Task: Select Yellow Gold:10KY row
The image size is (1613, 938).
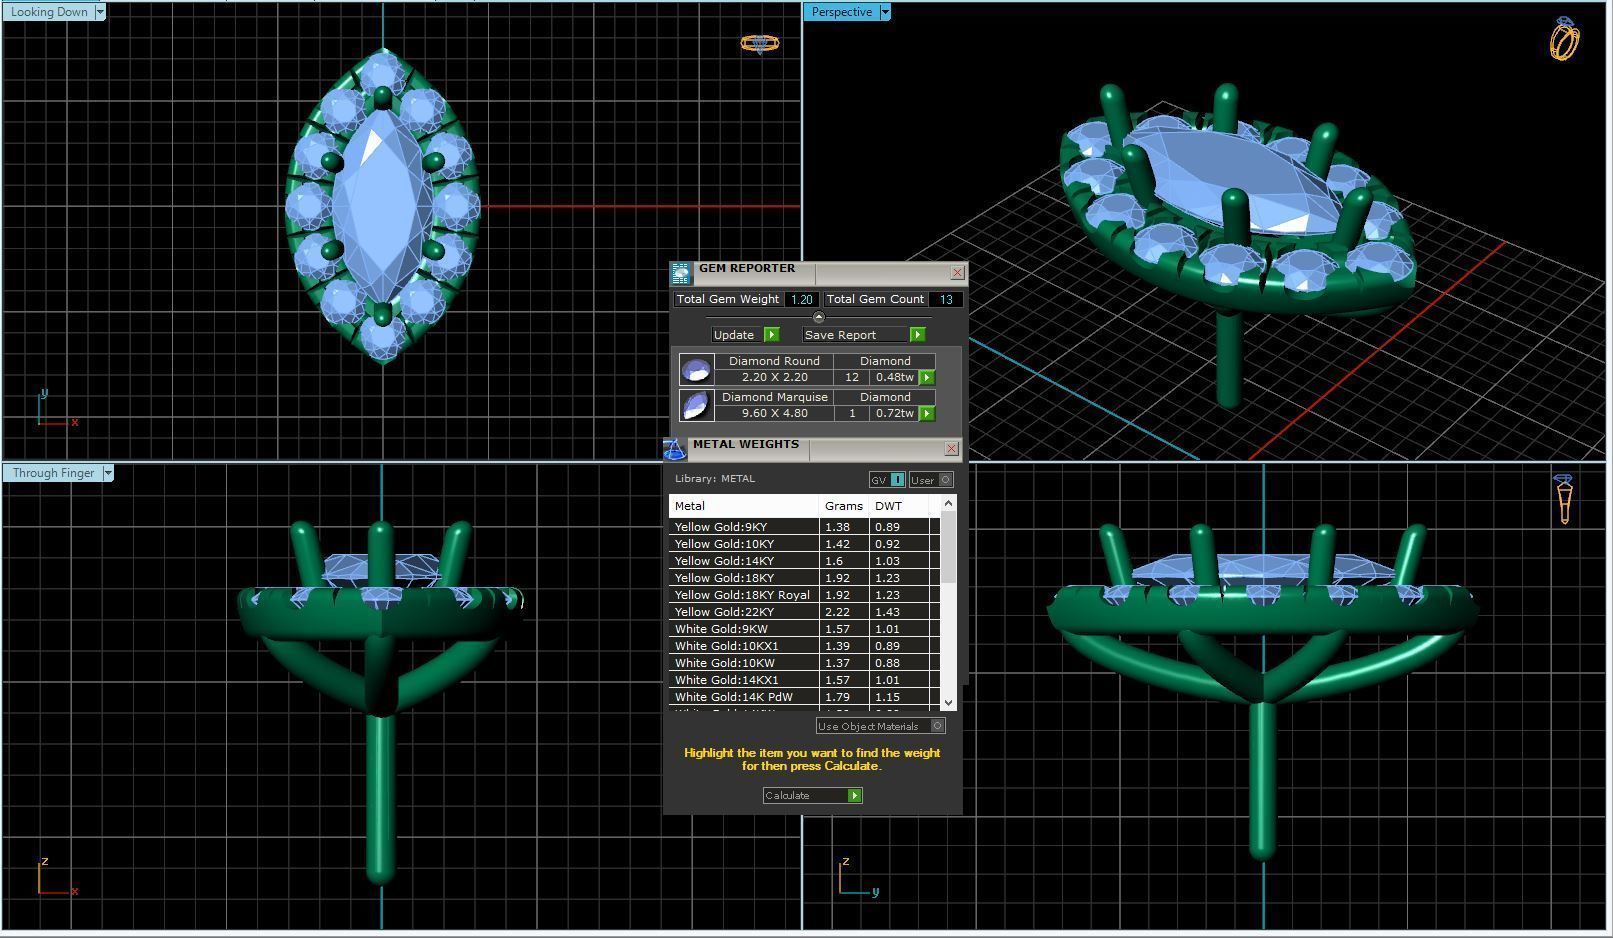Action: pos(804,544)
